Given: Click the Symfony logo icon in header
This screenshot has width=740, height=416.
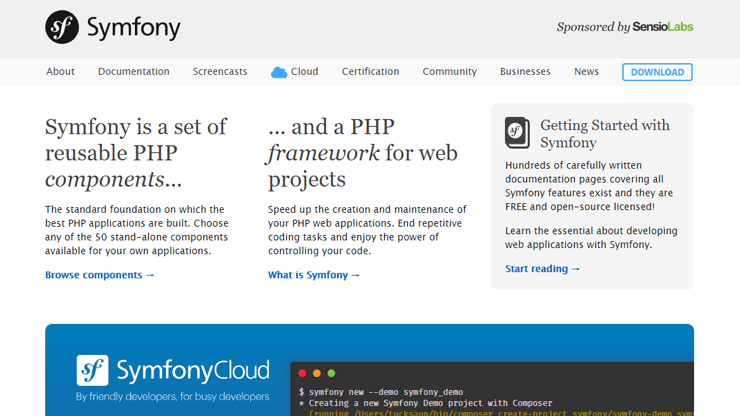Looking at the screenshot, I should (62, 27).
